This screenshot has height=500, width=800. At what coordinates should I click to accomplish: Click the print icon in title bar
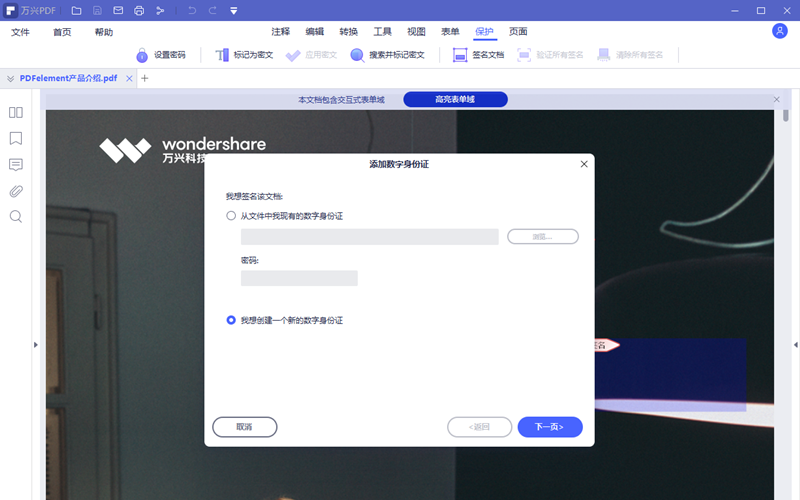[x=139, y=11]
